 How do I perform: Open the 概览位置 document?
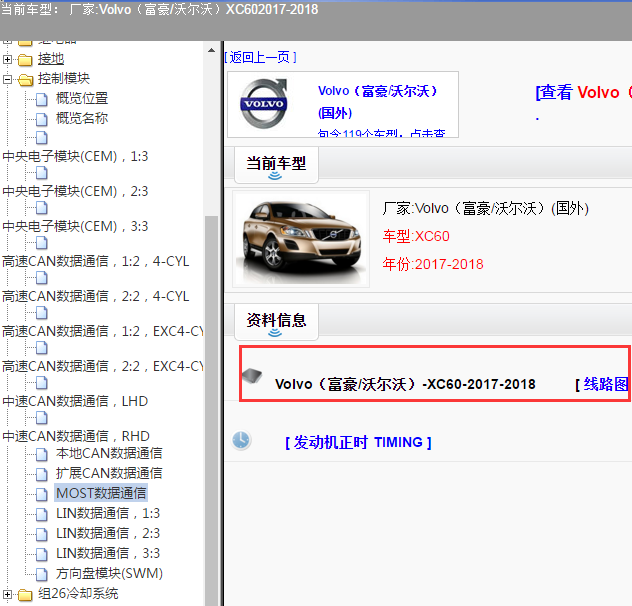82,98
